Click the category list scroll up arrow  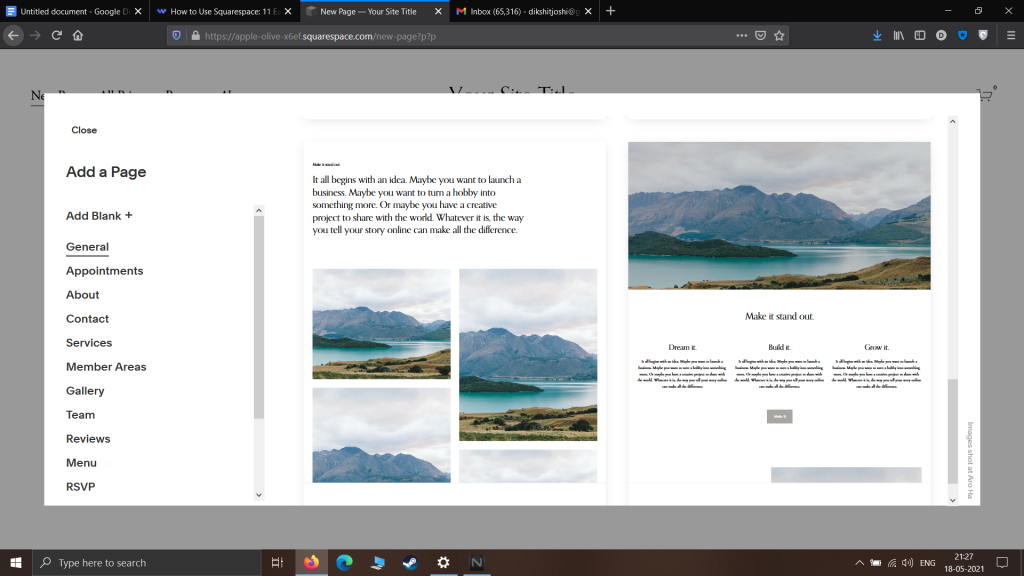click(x=259, y=210)
